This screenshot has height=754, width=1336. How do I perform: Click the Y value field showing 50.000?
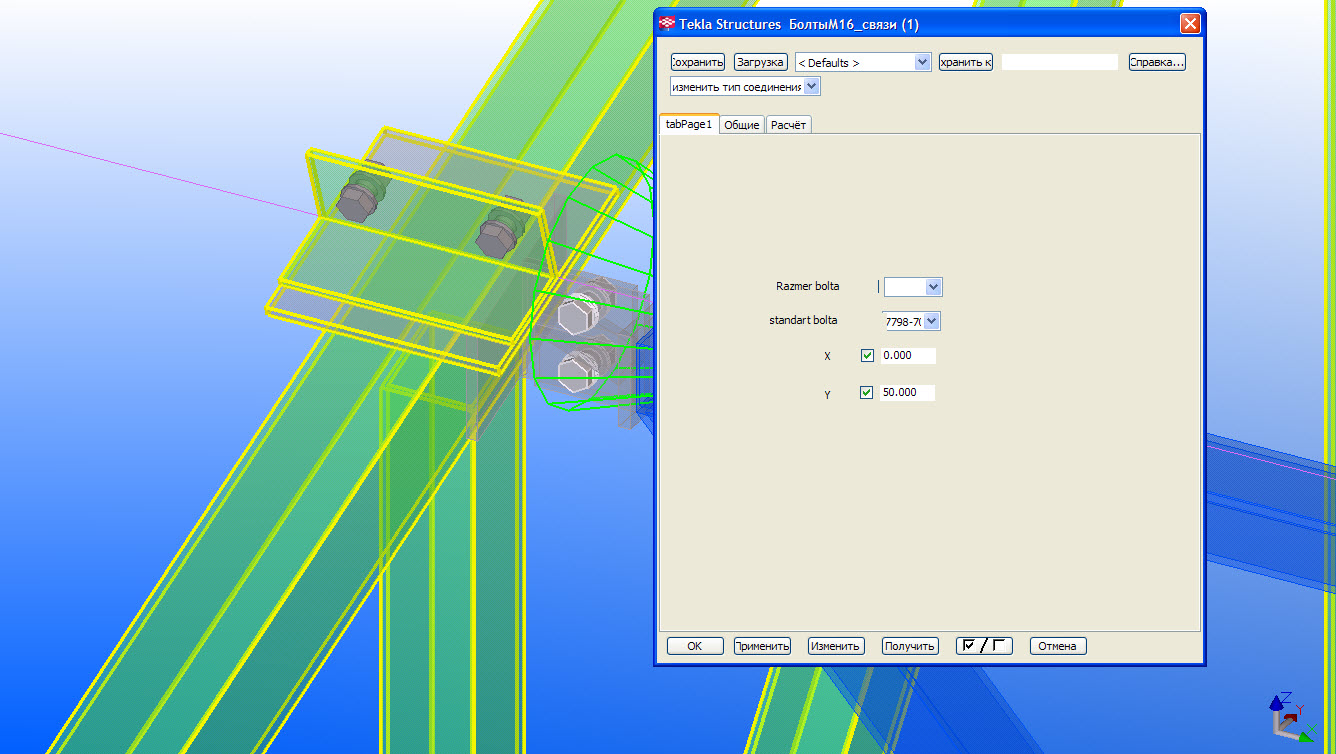point(907,393)
